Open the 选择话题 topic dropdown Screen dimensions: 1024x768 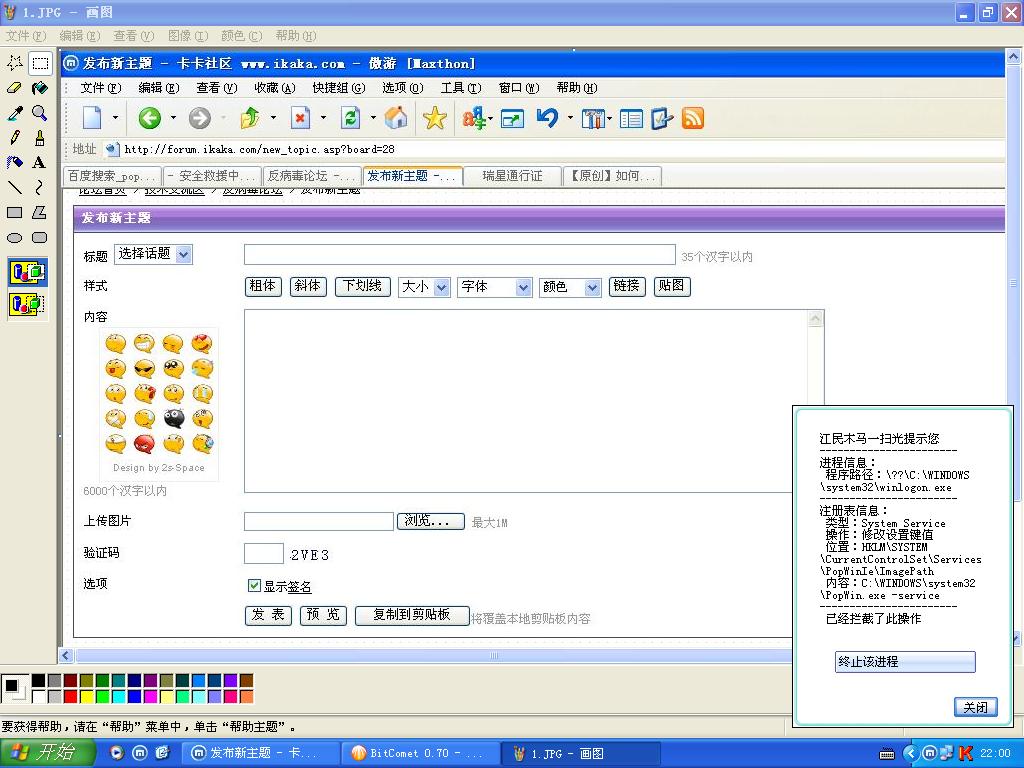click(x=153, y=254)
